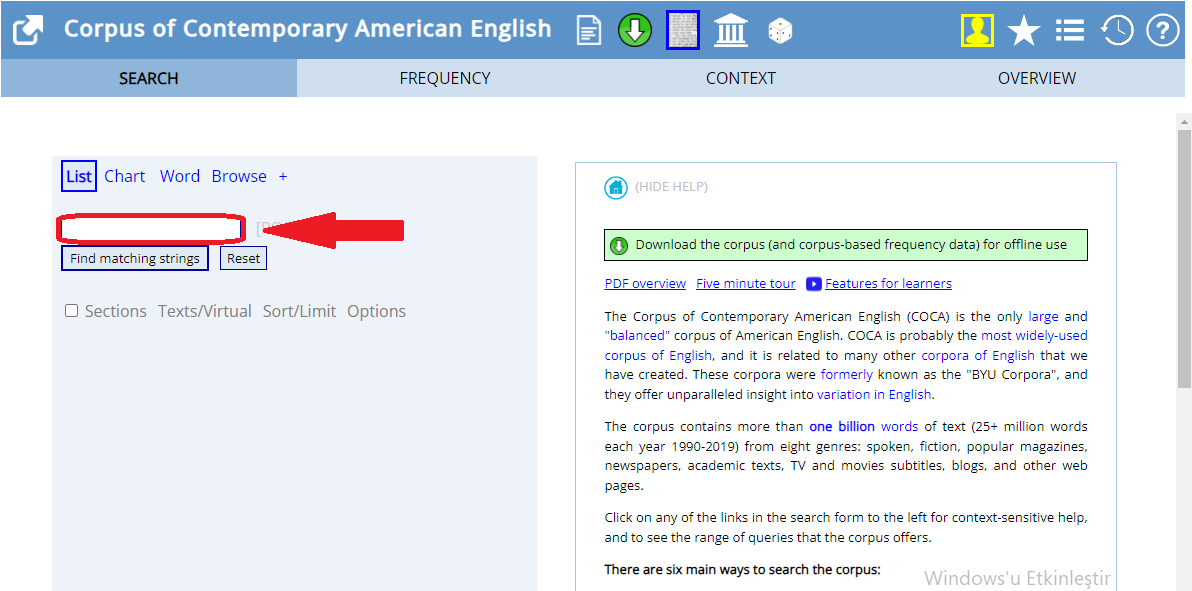
Task: Click the Find matching strings button
Action: tap(135, 259)
